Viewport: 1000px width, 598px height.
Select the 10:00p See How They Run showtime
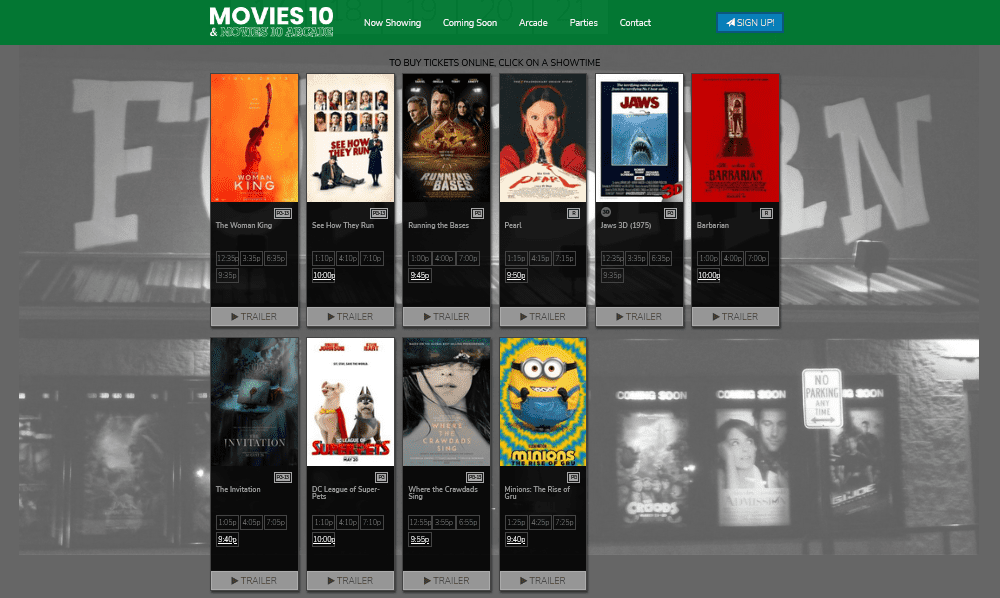click(323, 275)
